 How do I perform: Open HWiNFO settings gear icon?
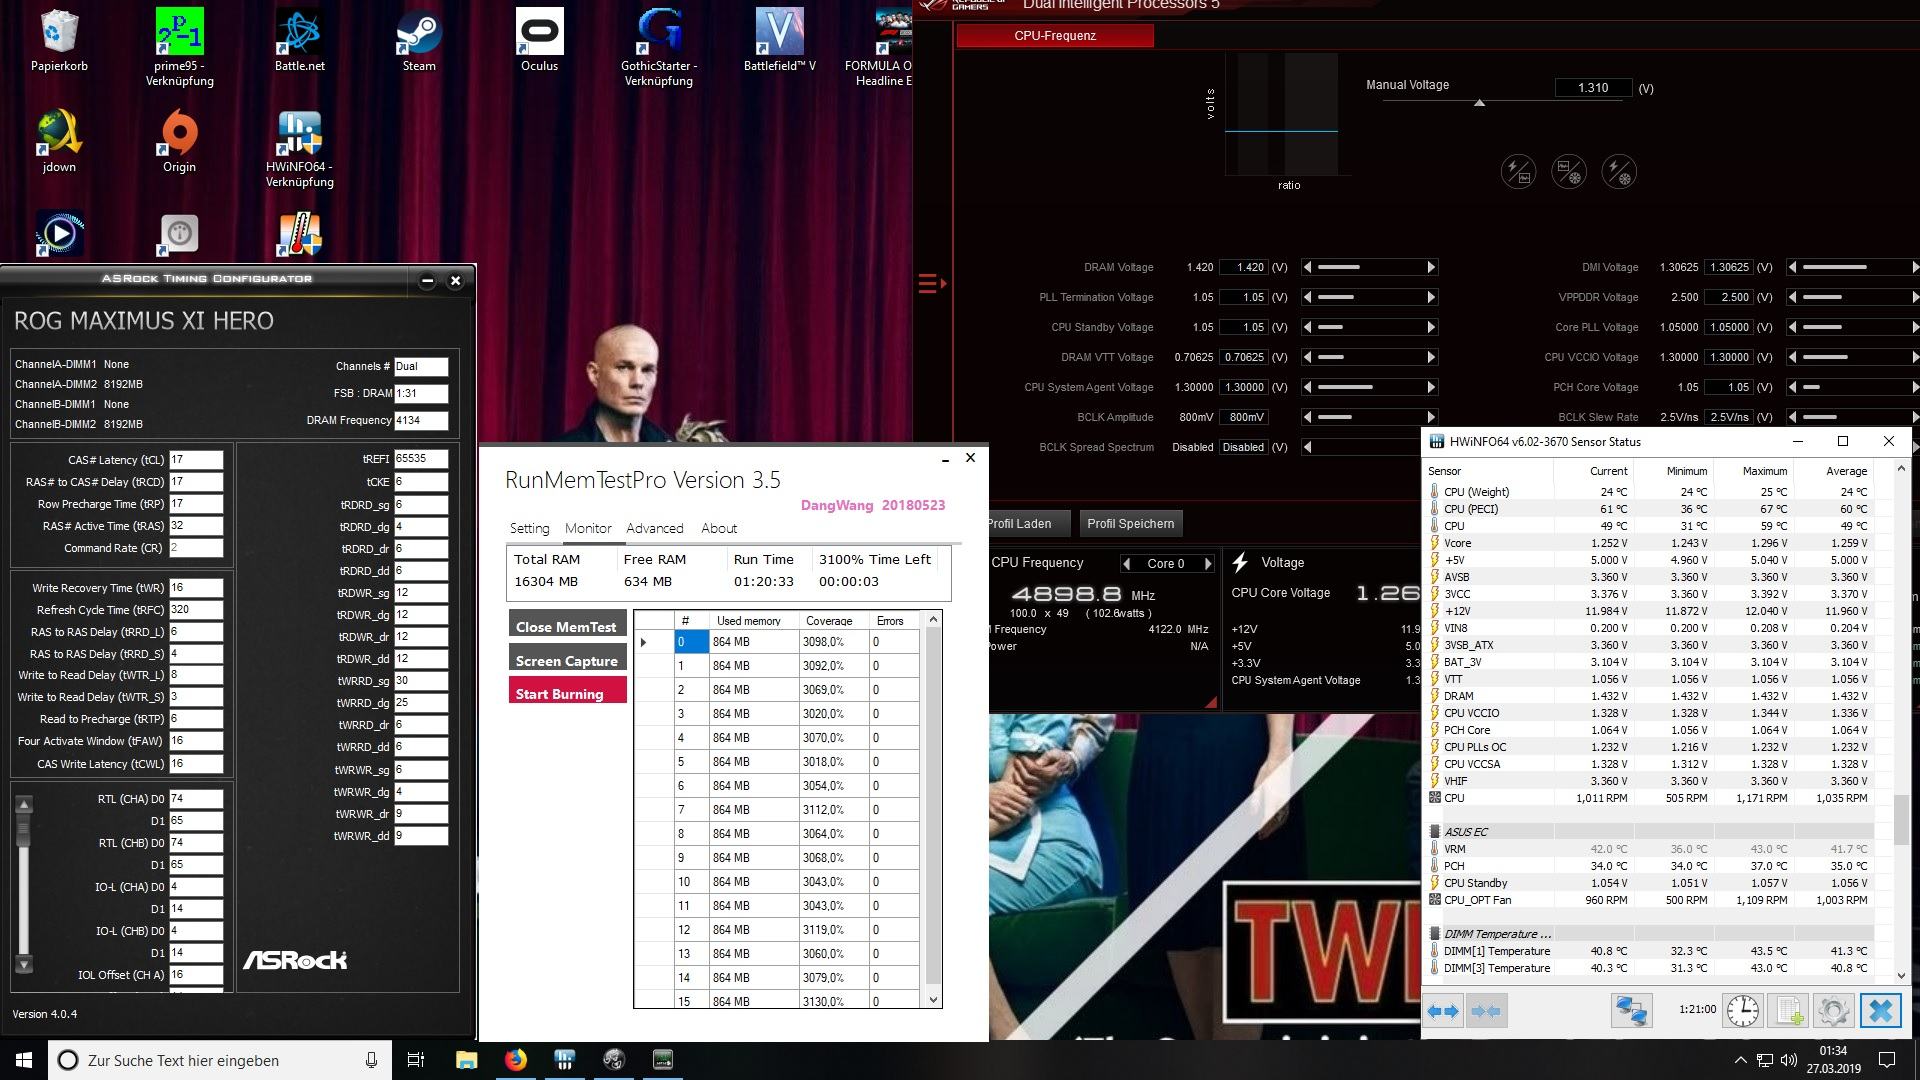pyautogui.click(x=1833, y=1011)
